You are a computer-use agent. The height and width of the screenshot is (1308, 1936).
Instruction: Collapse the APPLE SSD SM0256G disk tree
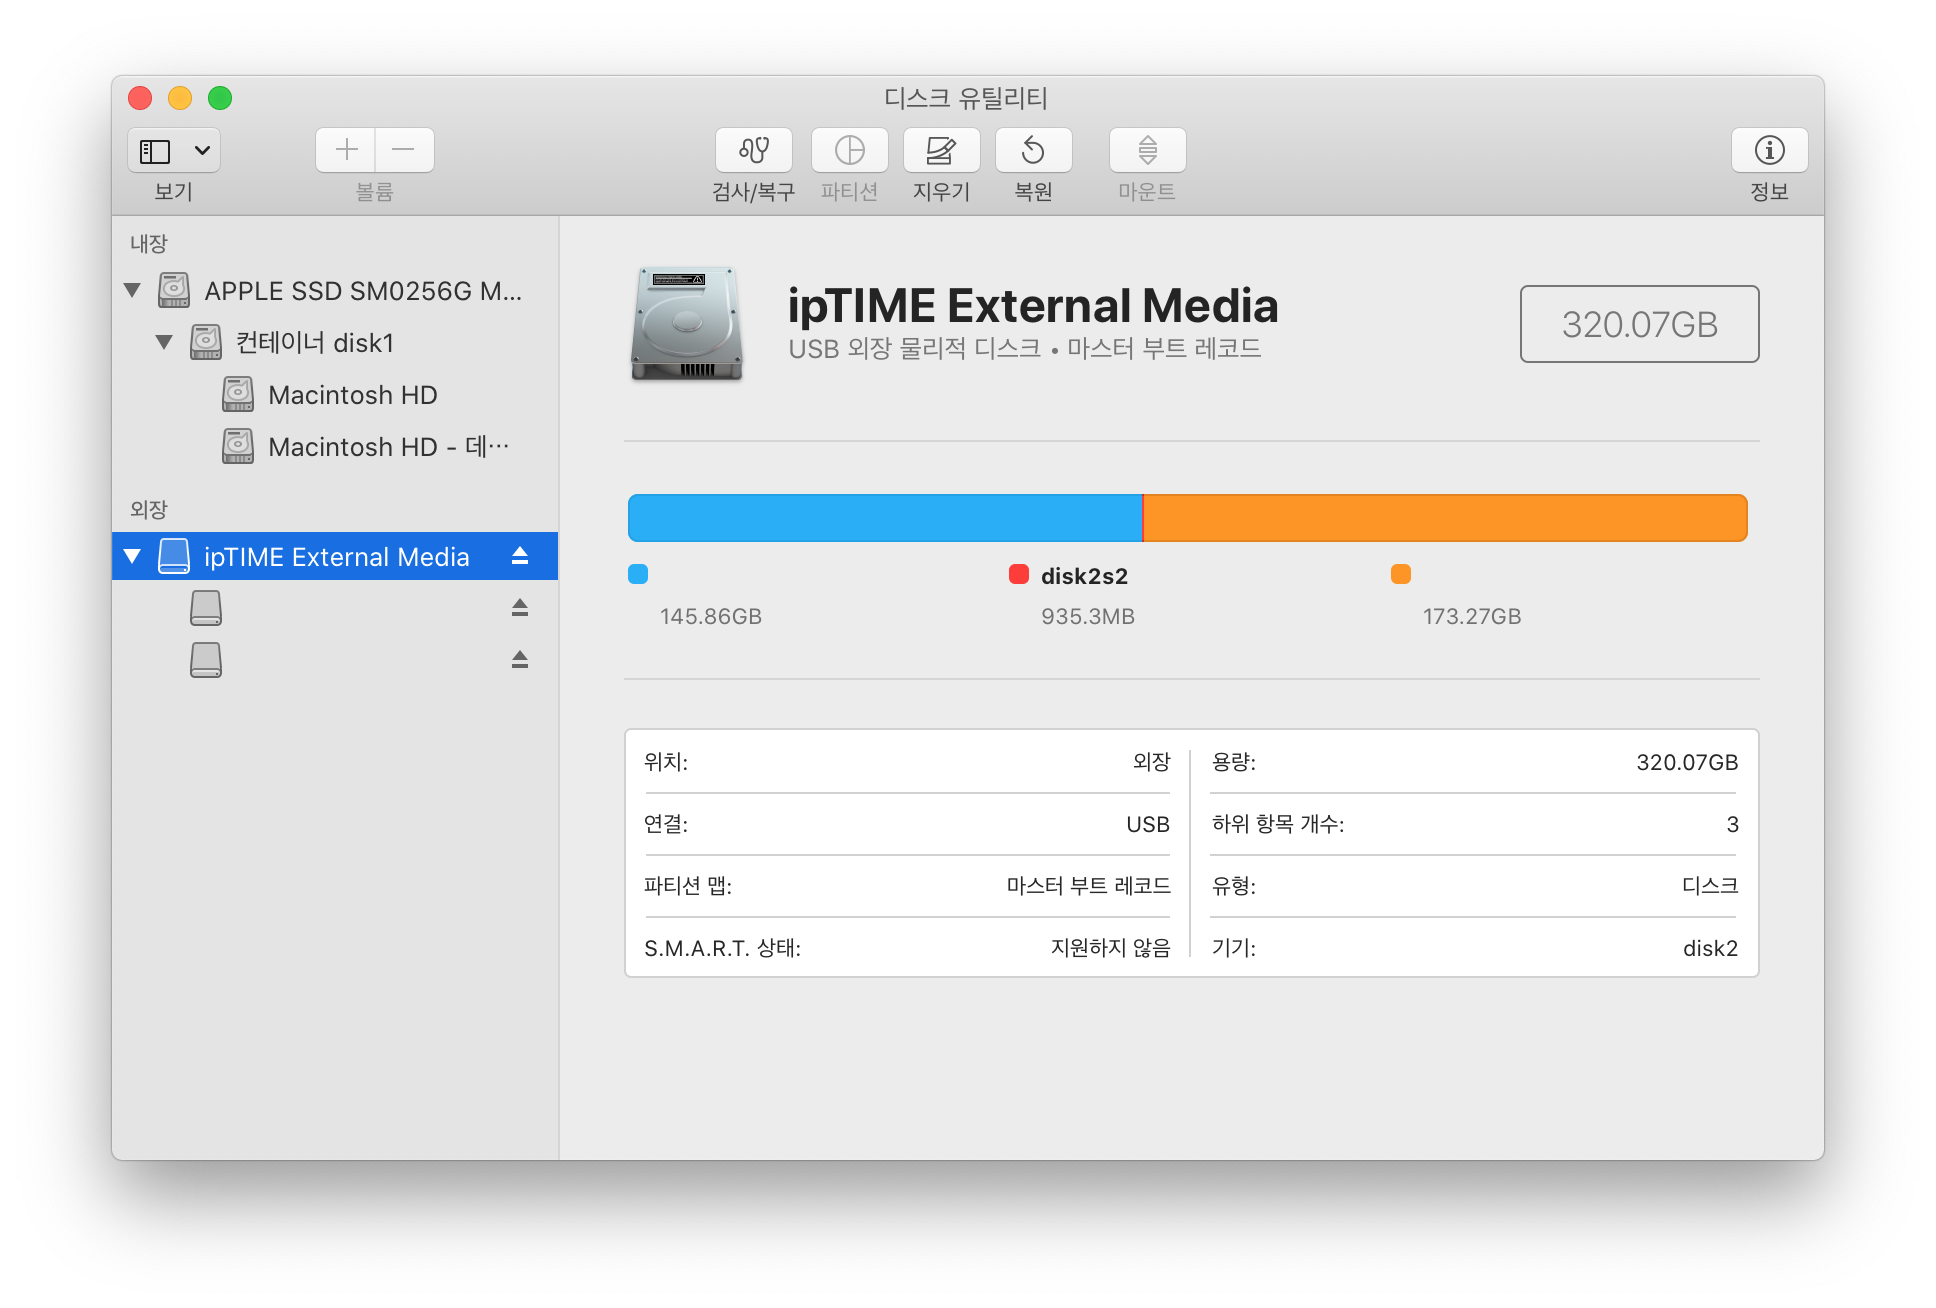click(x=132, y=290)
